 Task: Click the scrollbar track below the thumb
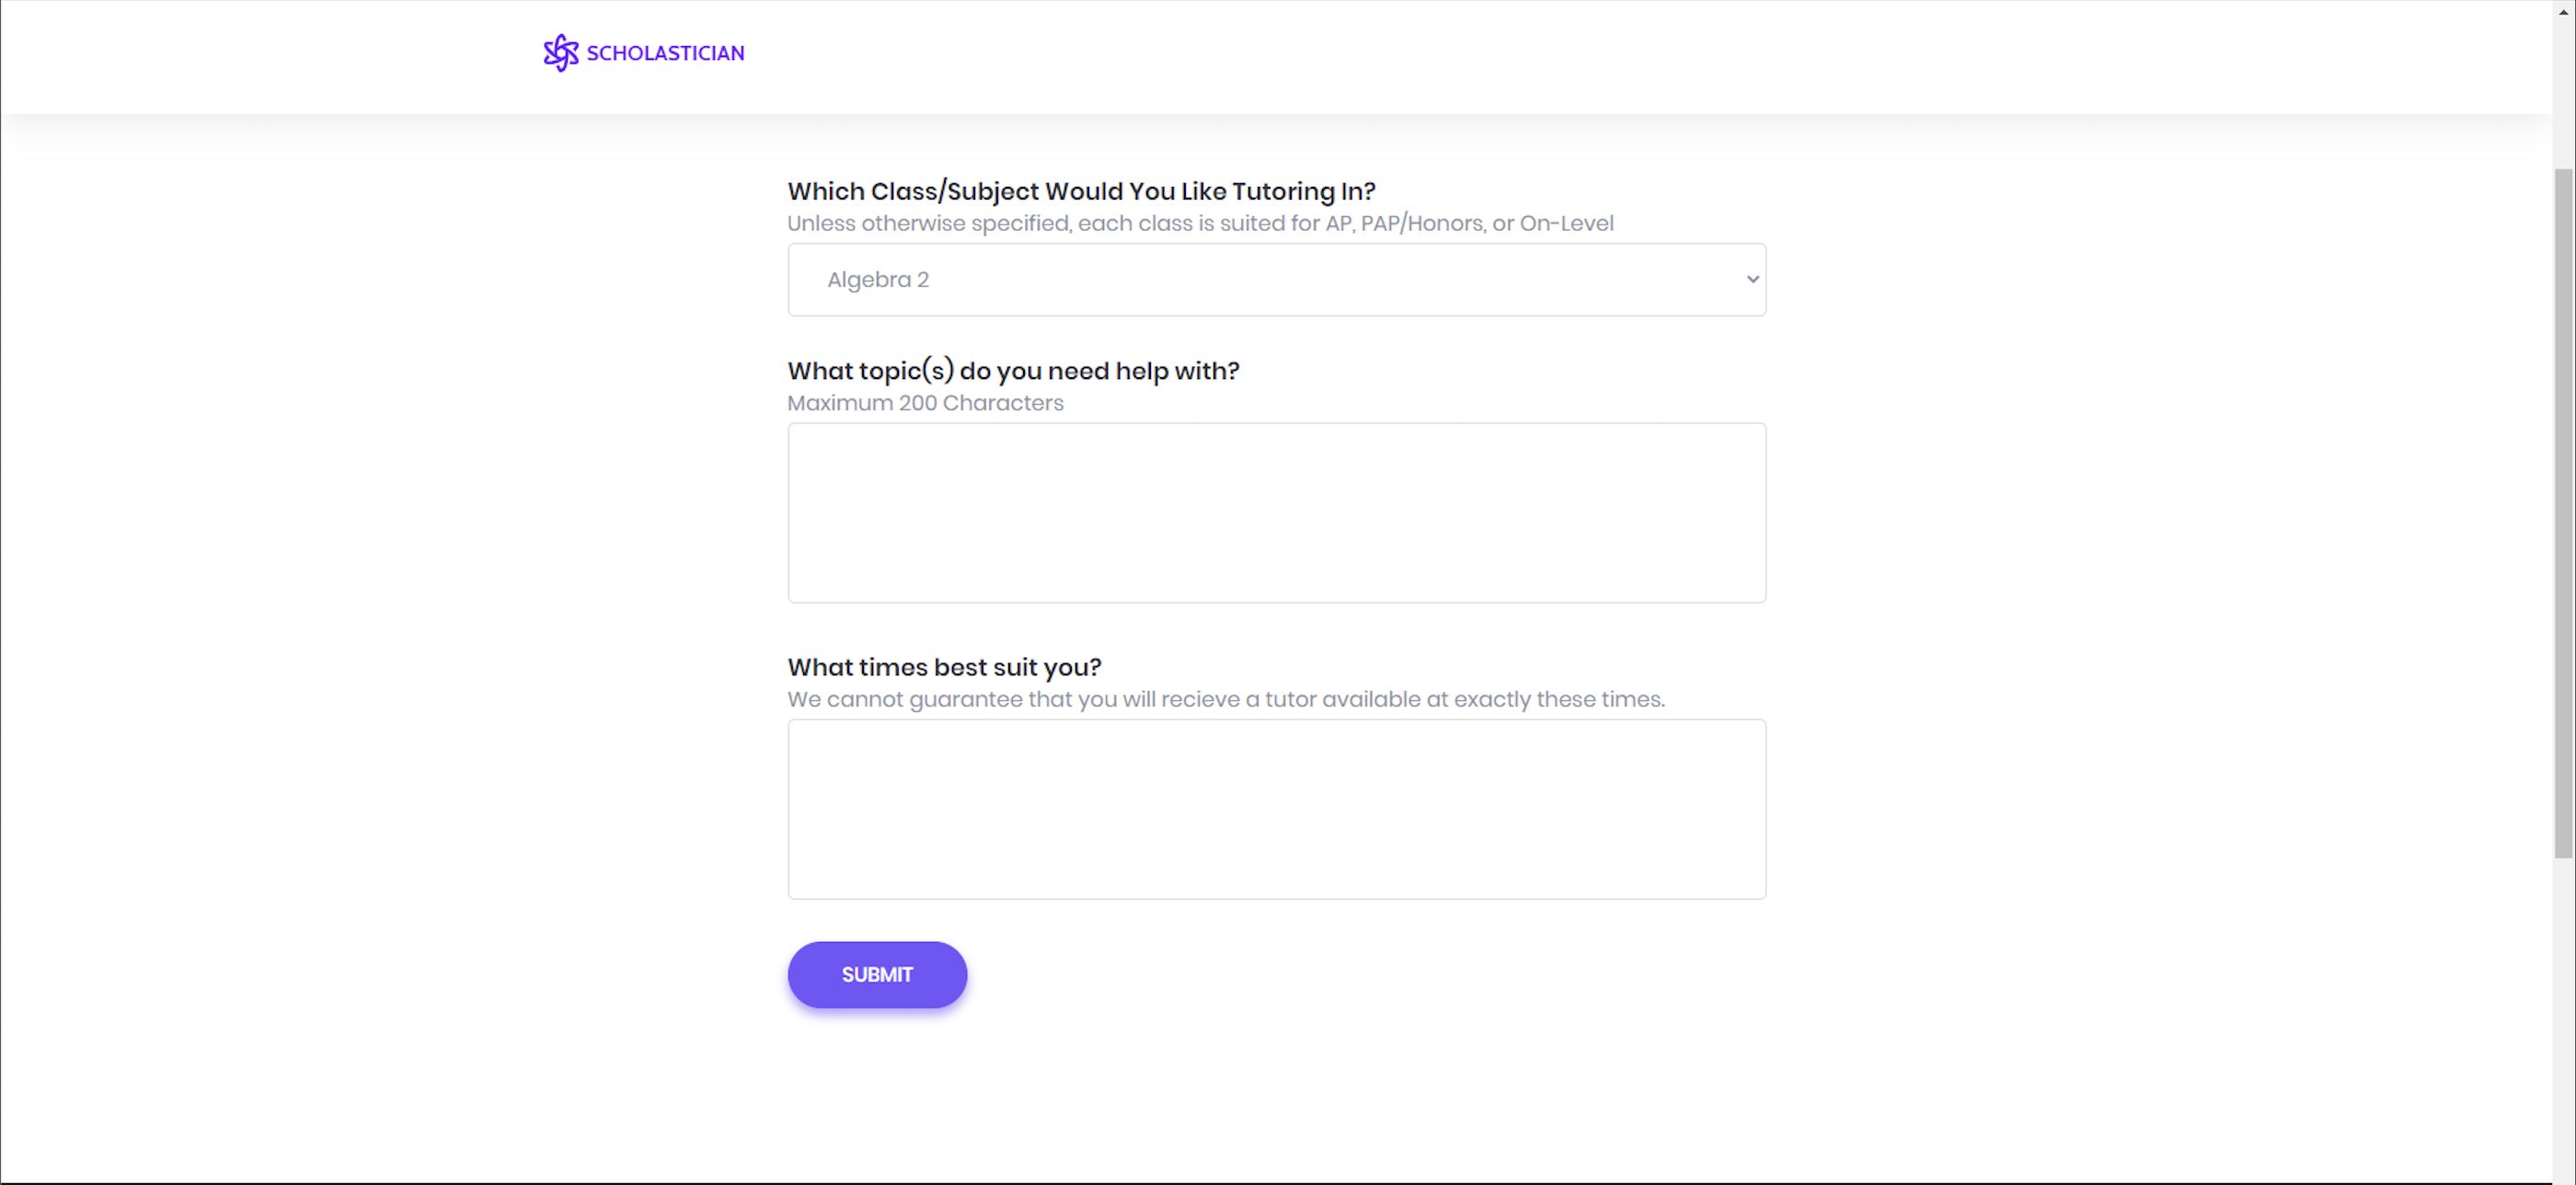2564,1020
